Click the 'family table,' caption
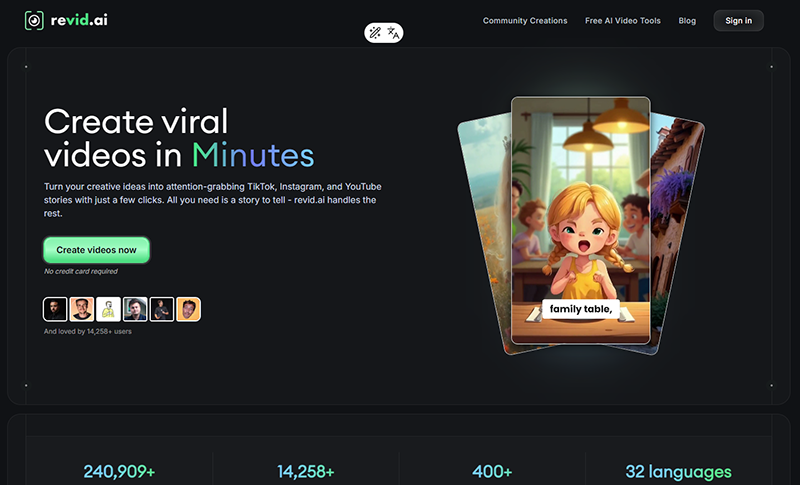Image resolution: width=800 pixels, height=485 pixels. coord(581,309)
